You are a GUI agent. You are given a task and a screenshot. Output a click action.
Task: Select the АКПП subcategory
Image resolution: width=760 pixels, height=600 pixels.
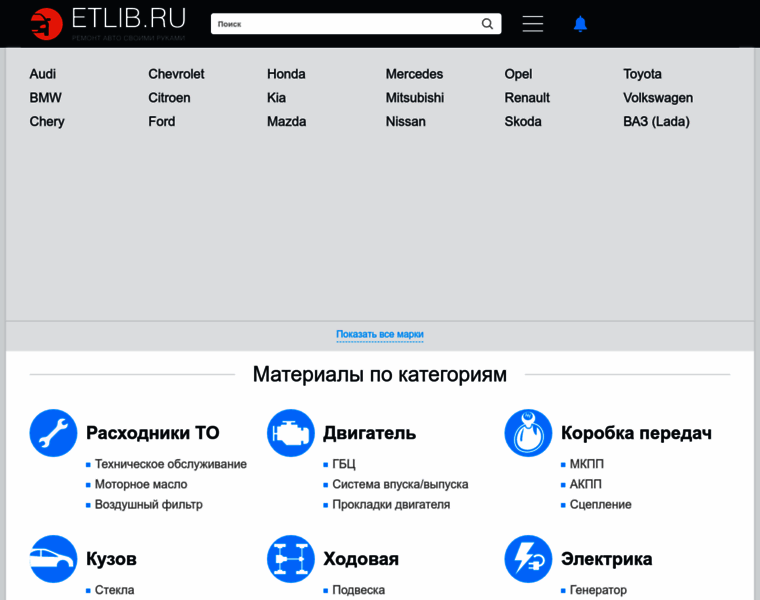586,484
